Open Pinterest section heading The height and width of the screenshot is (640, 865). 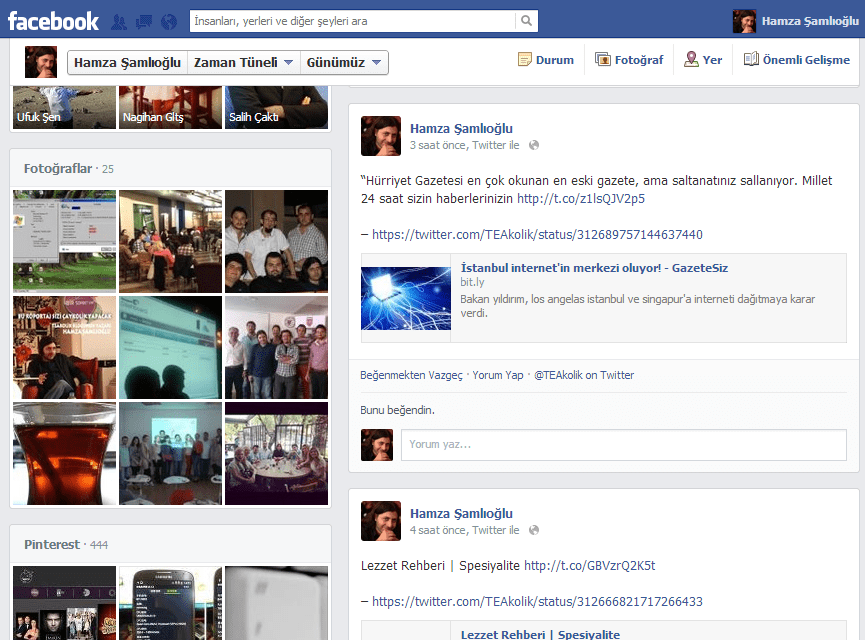[52, 545]
